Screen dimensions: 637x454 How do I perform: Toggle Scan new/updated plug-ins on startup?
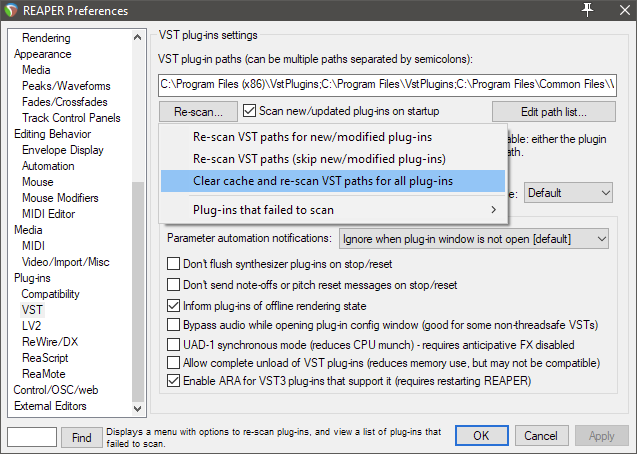pyautogui.click(x=249, y=111)
